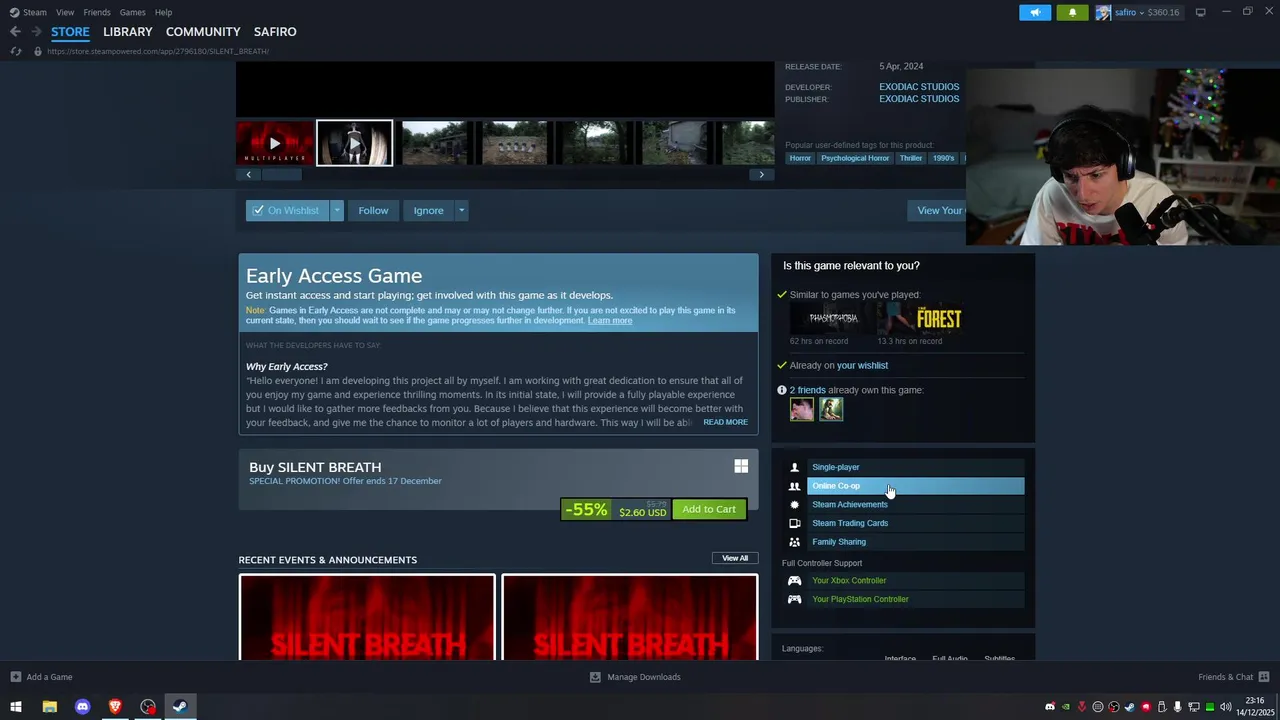The width and height of the screenshot is (1280, 720).
Task: Open the green notifications bell
Action: pyautogui.click(x=1072, y=12)
